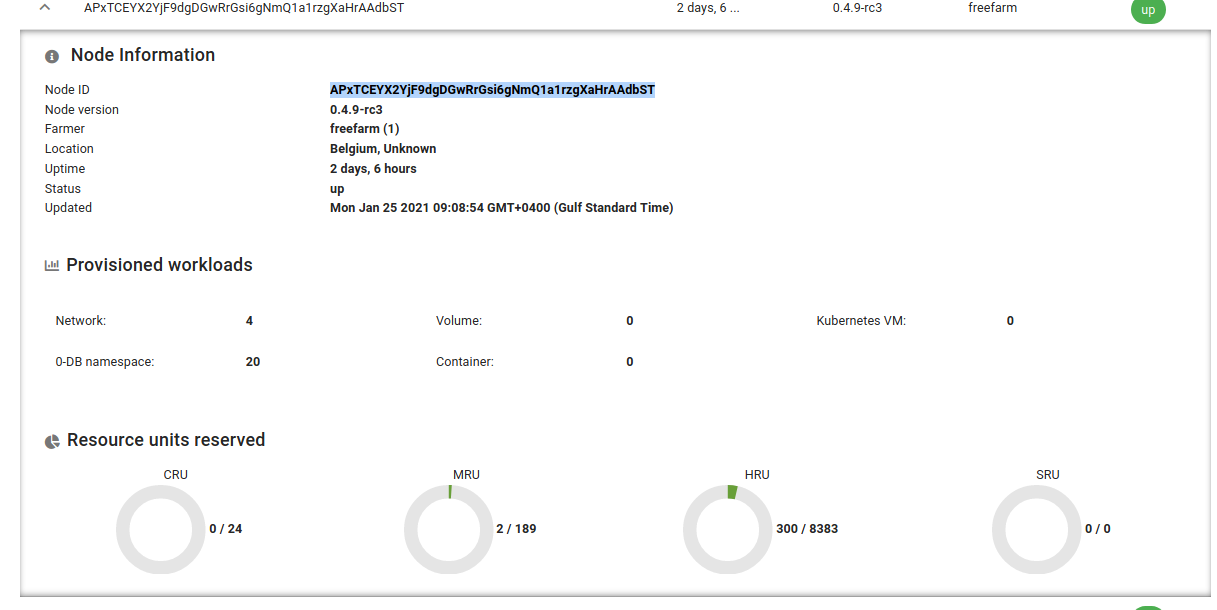
Task: Click the location value 'Belgium, Unknown'
Action: pyautogui.click(x=383, y=149)
